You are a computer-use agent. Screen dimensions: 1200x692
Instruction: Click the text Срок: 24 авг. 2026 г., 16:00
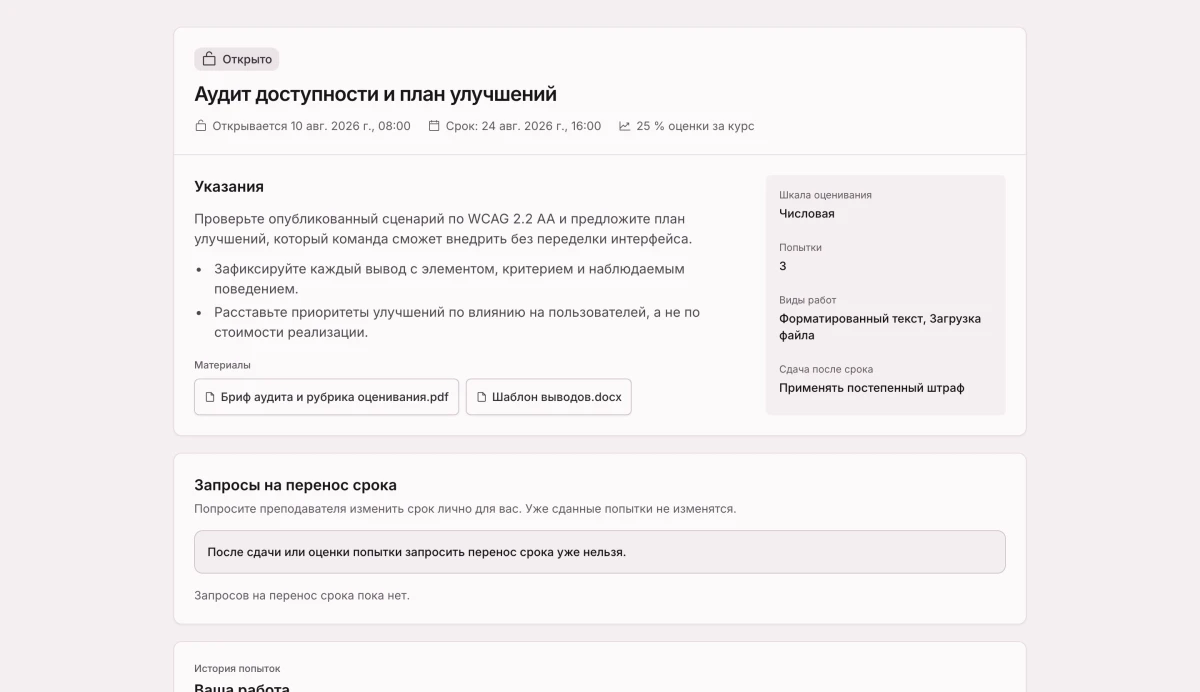tap(524, 126)
